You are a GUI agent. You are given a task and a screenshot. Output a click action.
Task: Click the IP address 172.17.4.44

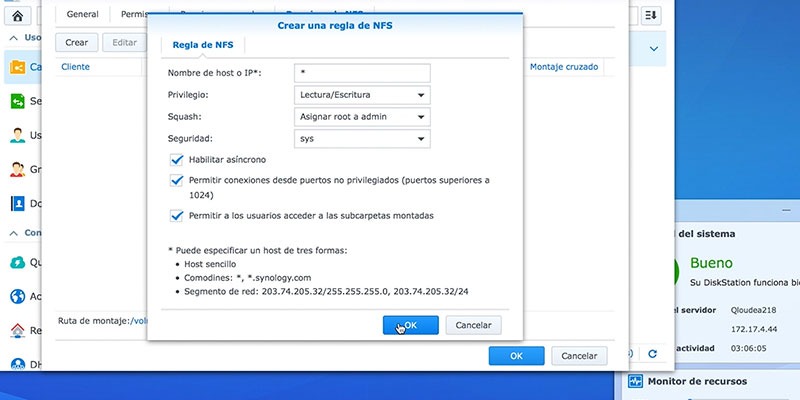(754, 329)
